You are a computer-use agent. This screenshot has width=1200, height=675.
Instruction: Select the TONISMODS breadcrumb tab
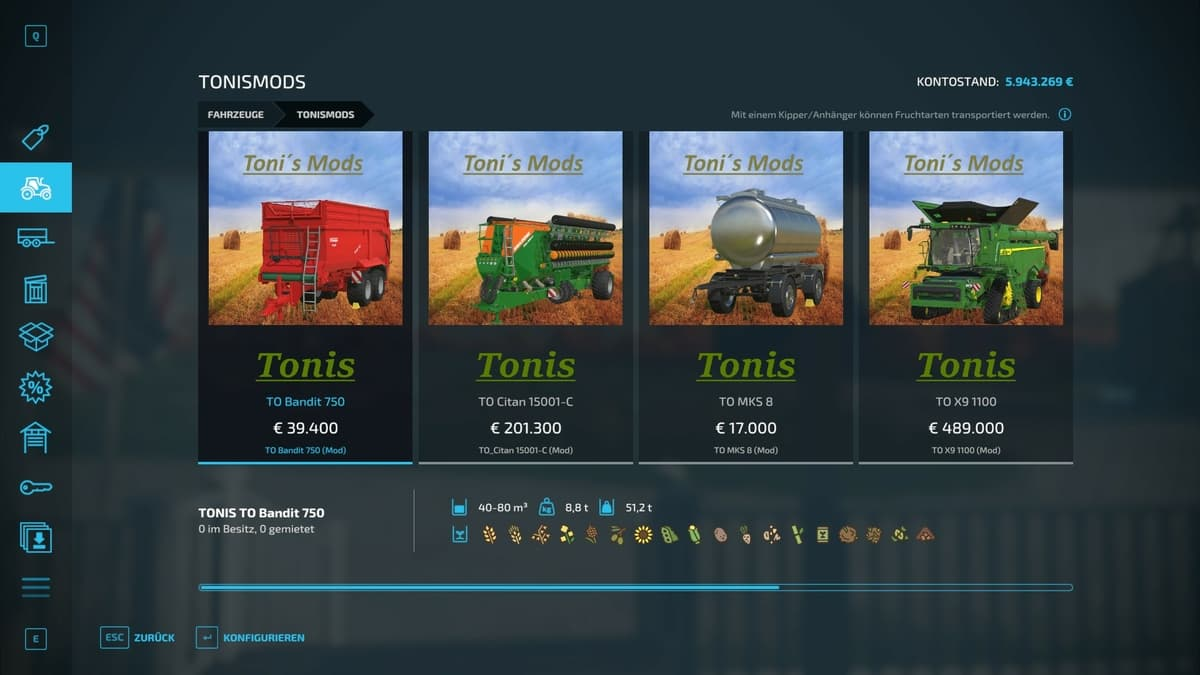pos(325,115)
